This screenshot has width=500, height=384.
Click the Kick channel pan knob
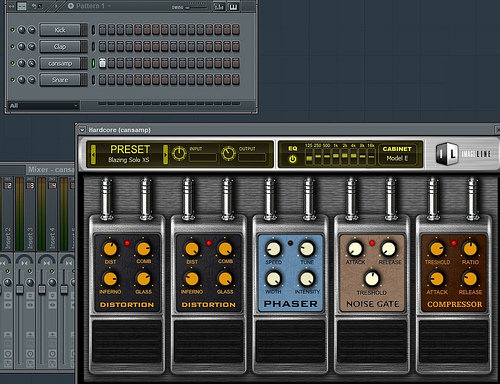point(22,30)
